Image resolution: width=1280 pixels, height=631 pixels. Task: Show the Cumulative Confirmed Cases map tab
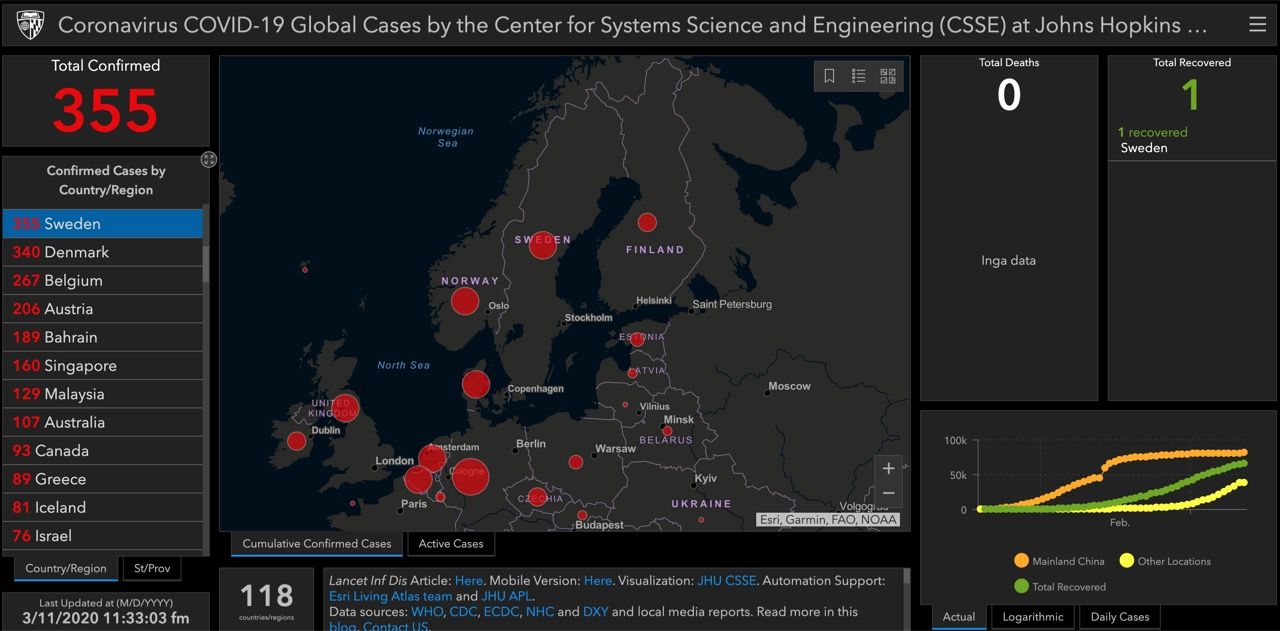[317, 544]
